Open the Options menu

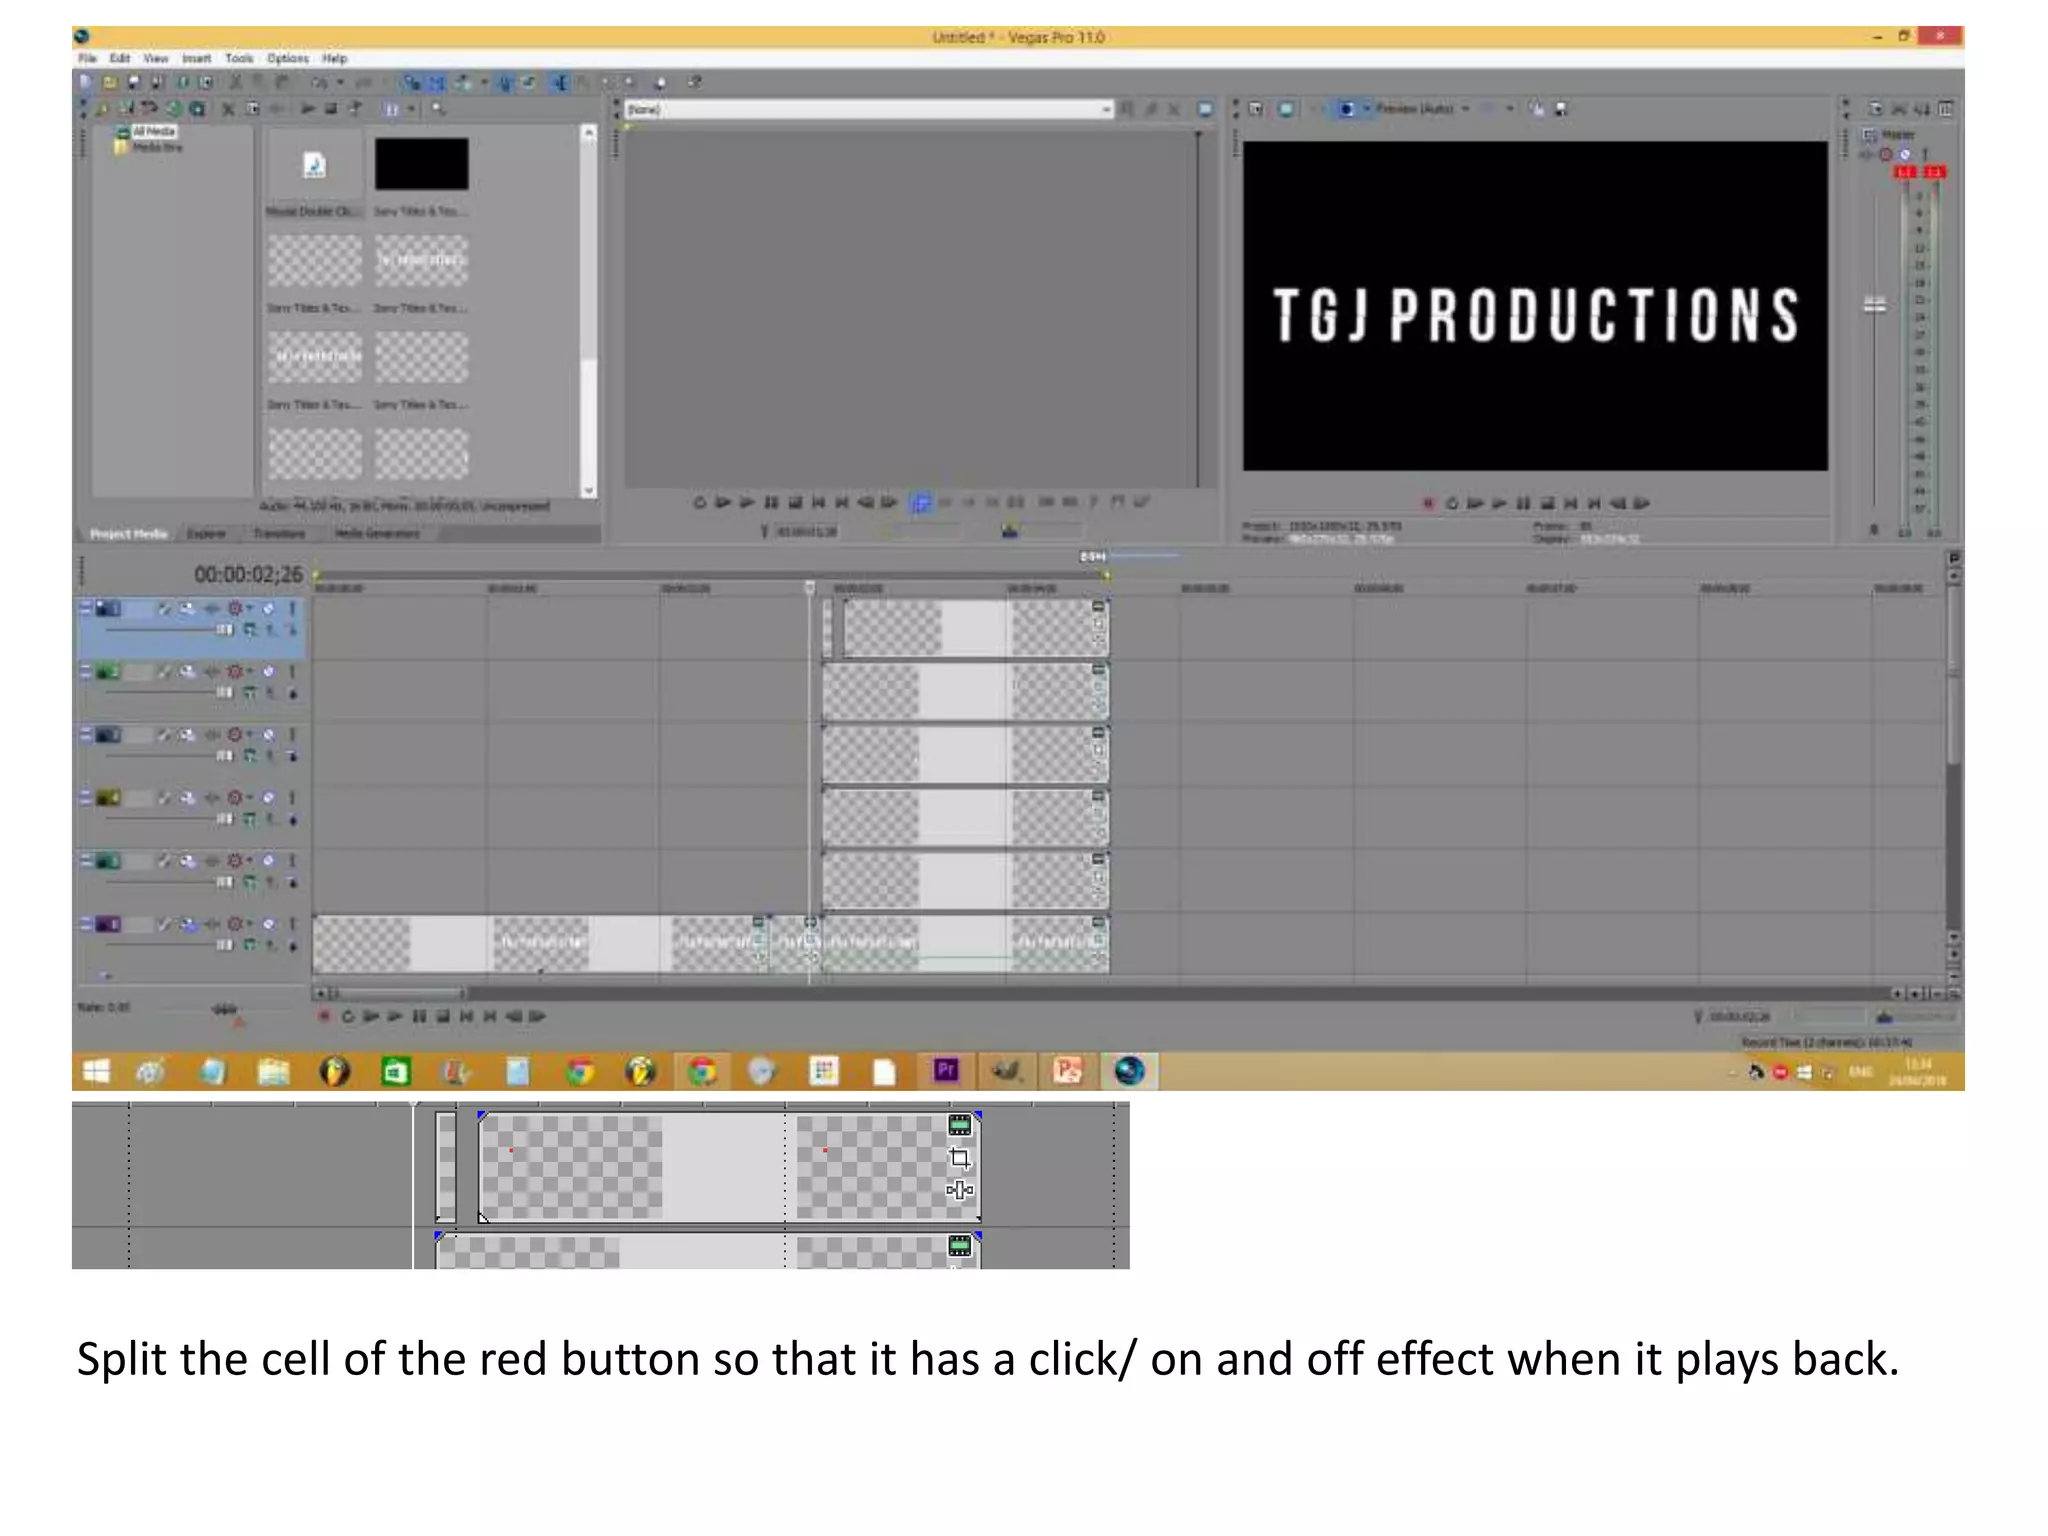click(288, 58)
